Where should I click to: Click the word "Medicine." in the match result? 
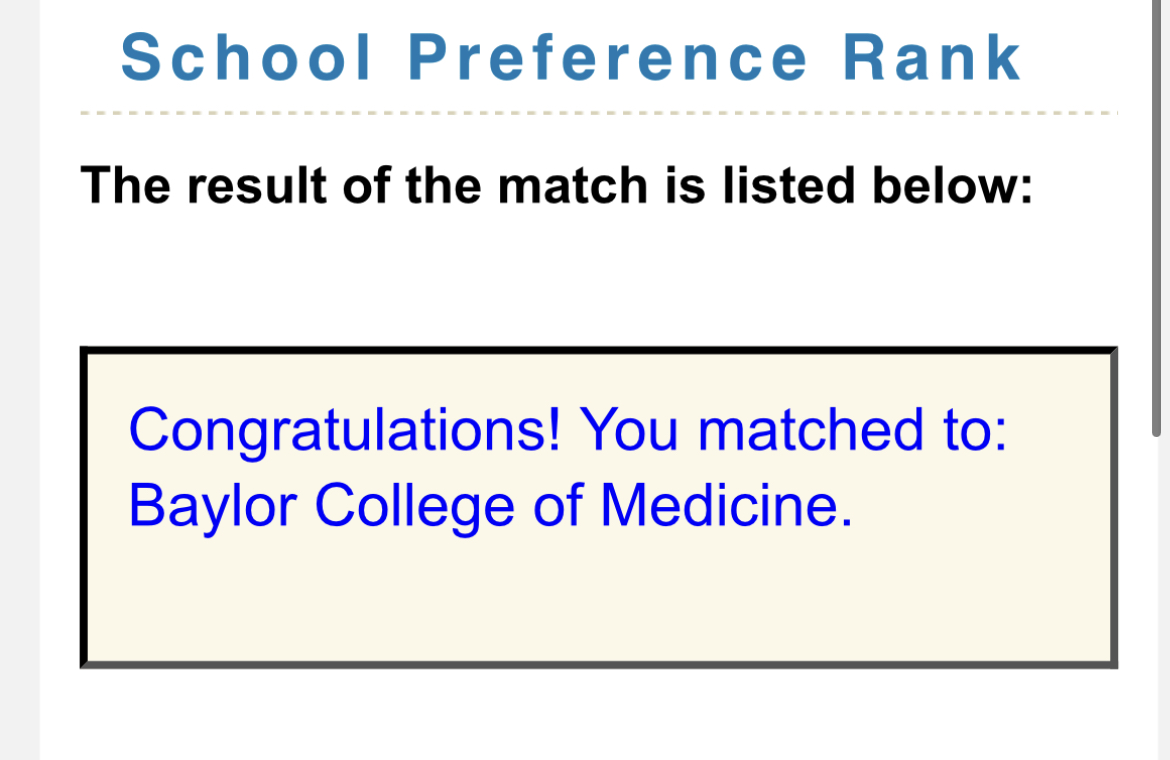pos(726,505)
